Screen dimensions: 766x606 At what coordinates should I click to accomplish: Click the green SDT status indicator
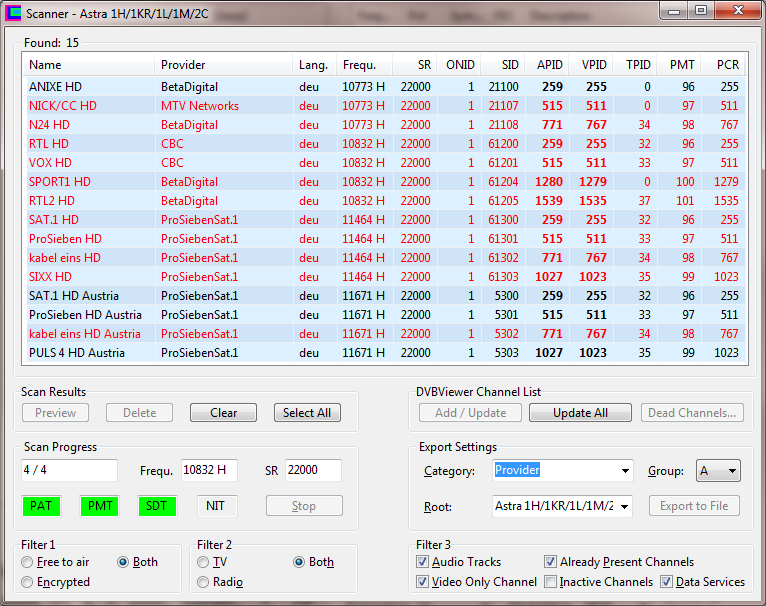[157, 506]
